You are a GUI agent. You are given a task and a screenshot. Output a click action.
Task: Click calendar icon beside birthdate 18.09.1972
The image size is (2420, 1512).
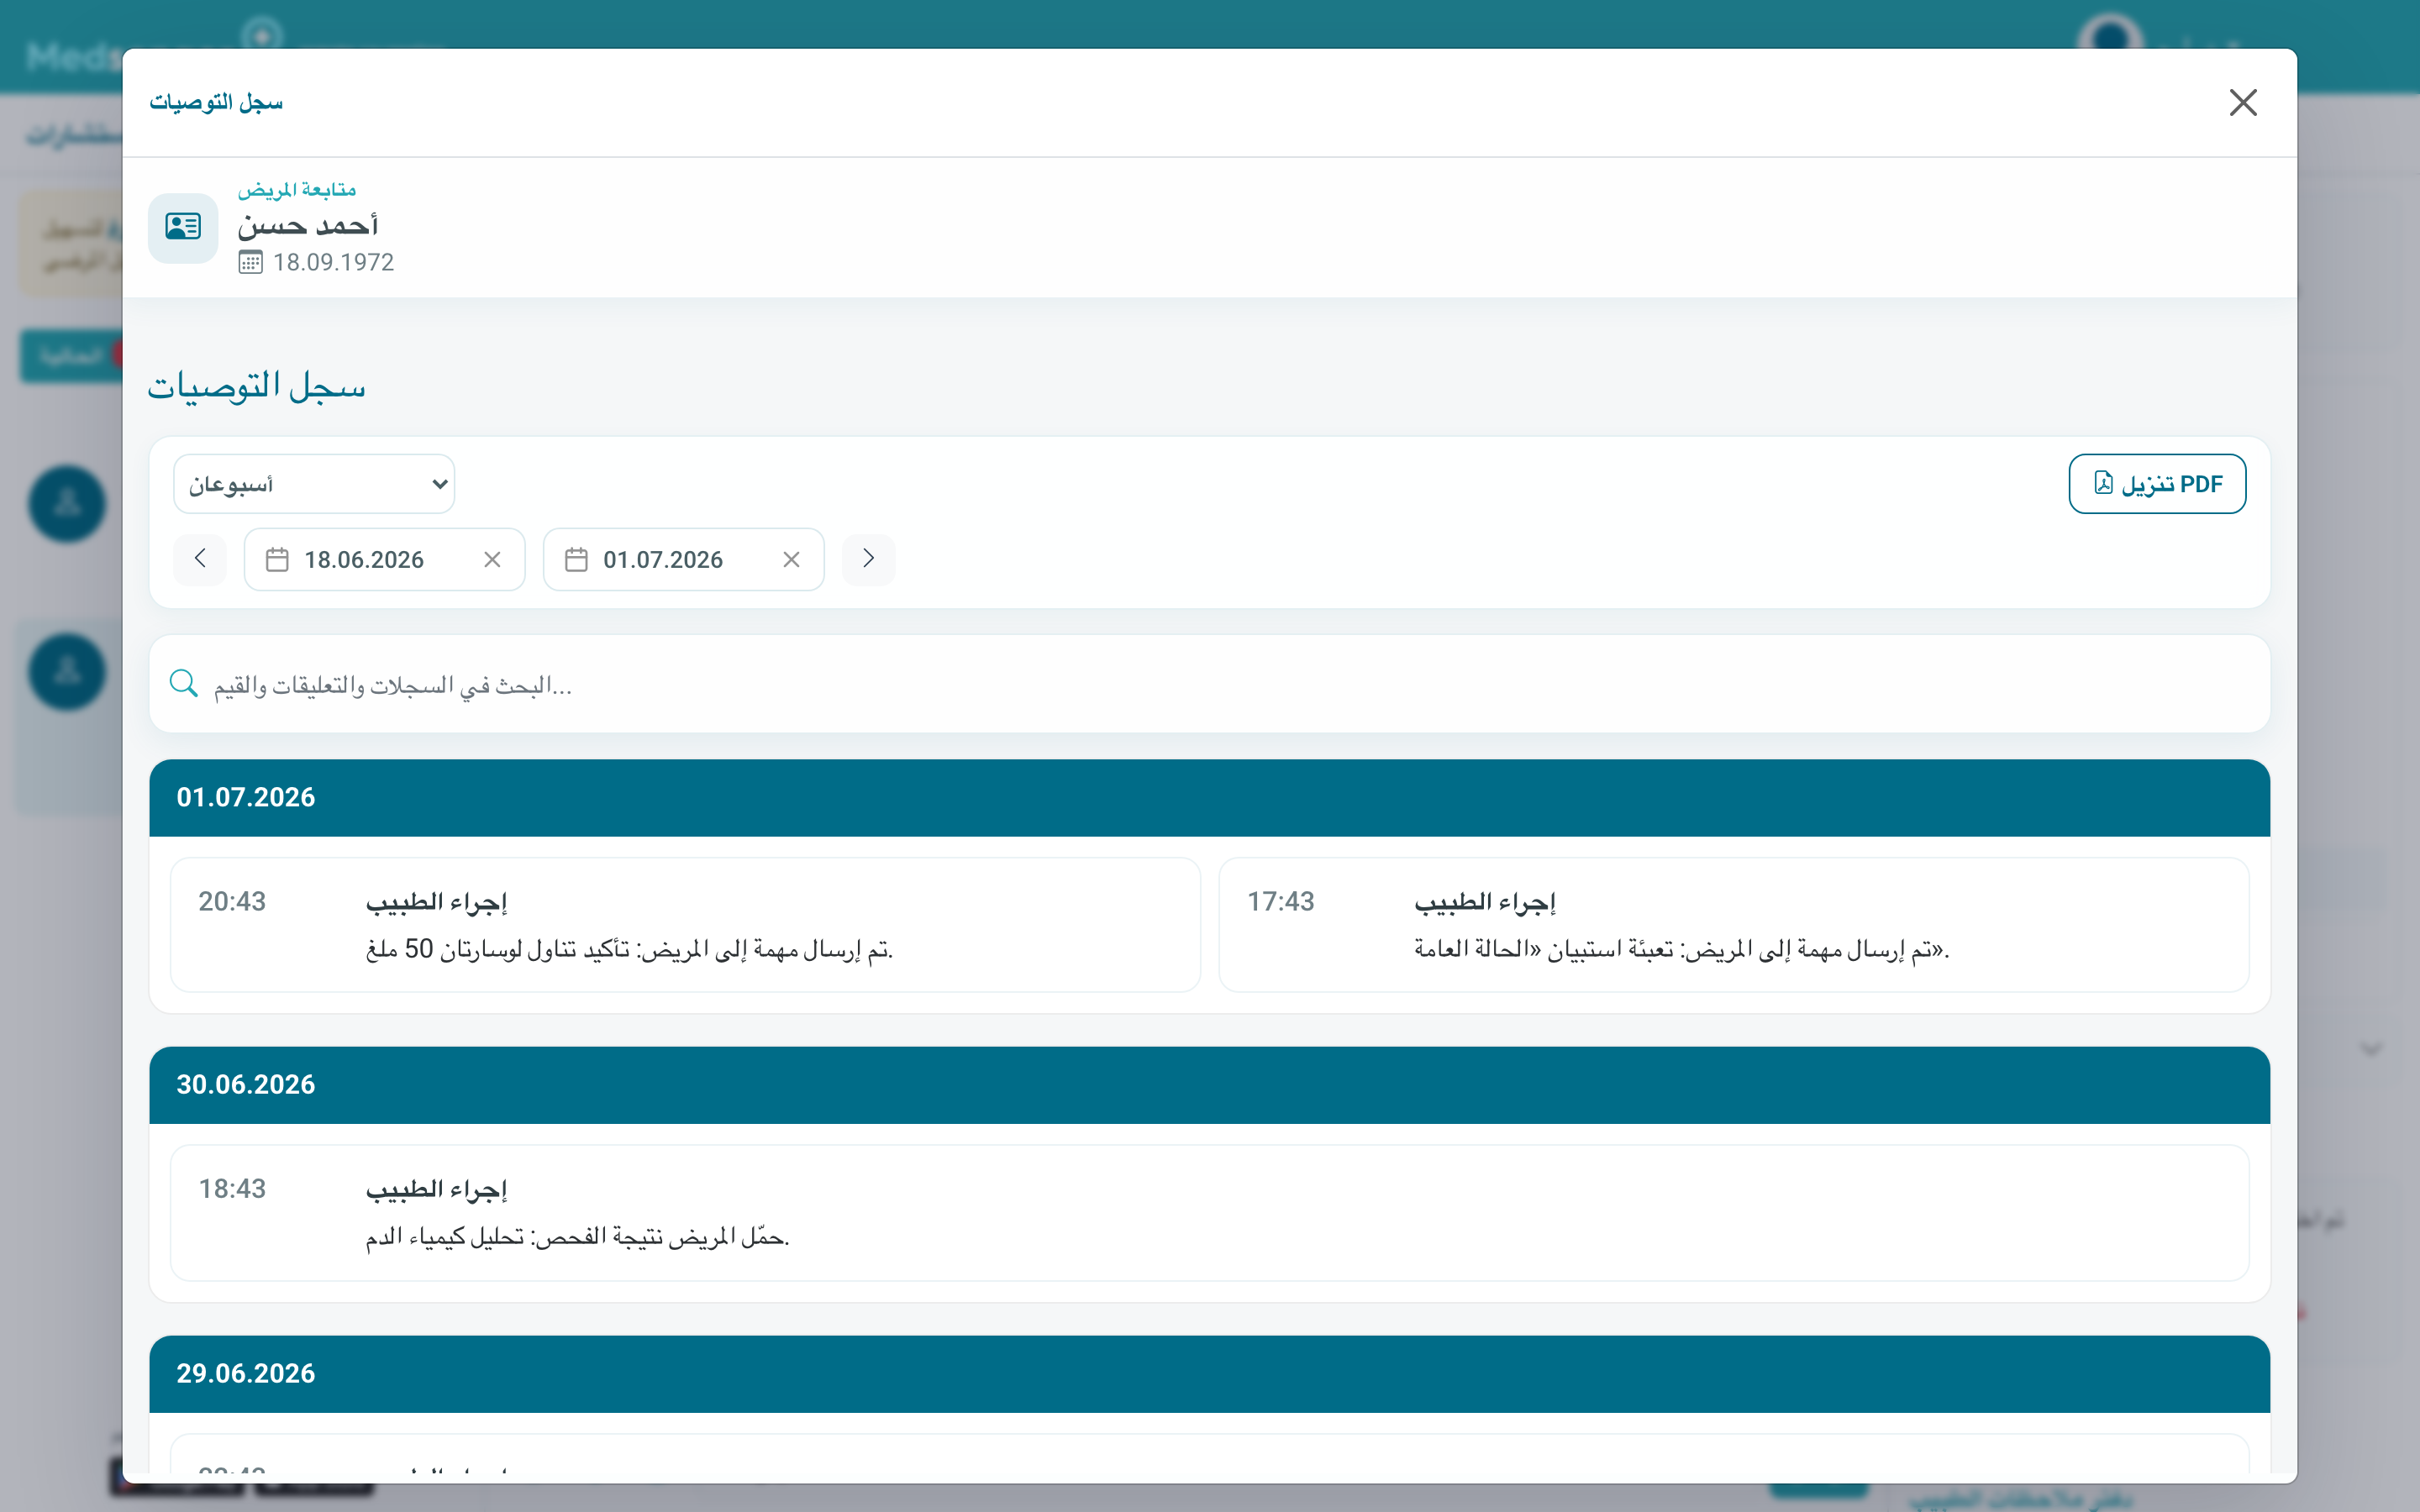coord(250,262)
